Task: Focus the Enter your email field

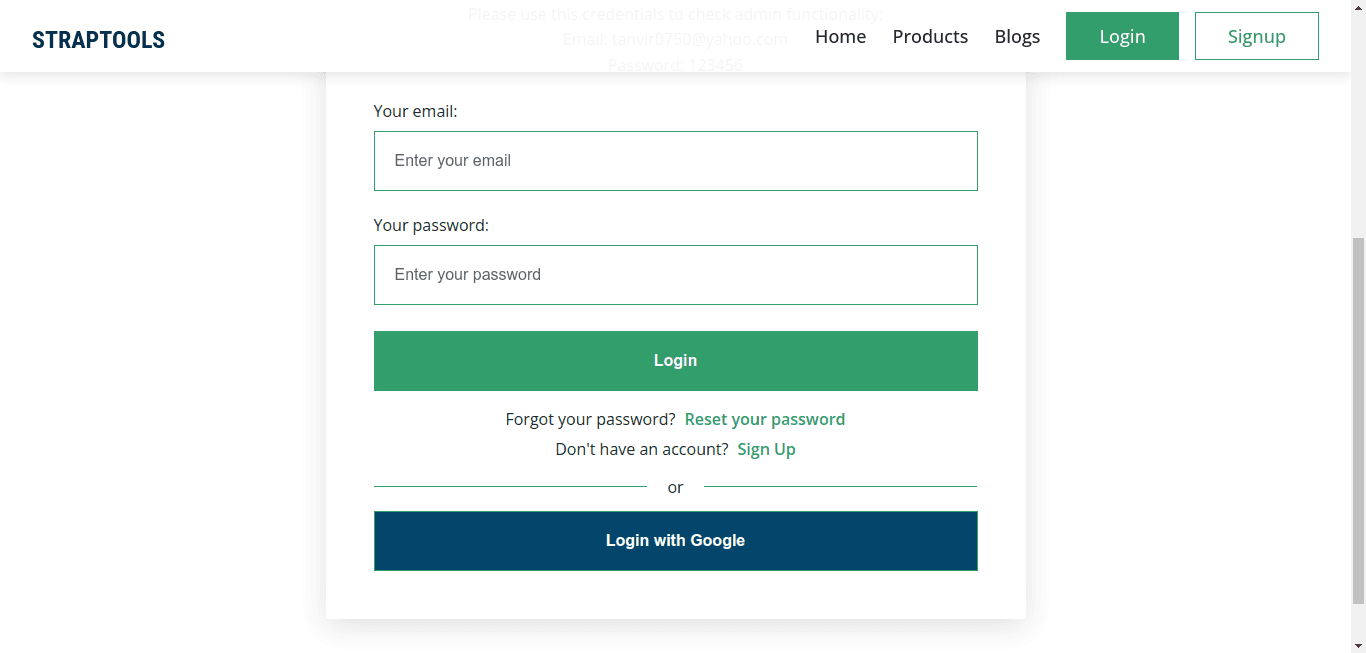Action: (675, 161)
